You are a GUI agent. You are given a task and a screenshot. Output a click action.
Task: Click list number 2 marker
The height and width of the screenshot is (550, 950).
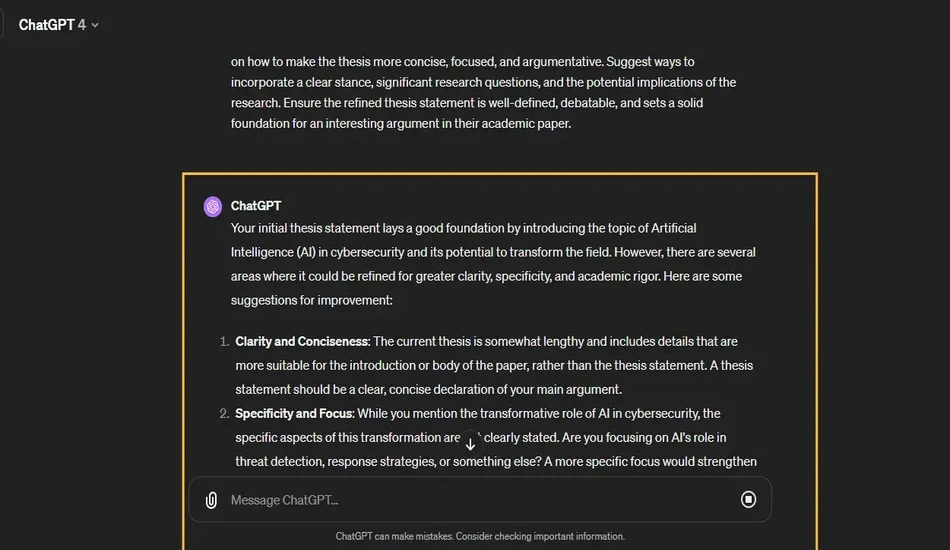(x=224, y=414)
